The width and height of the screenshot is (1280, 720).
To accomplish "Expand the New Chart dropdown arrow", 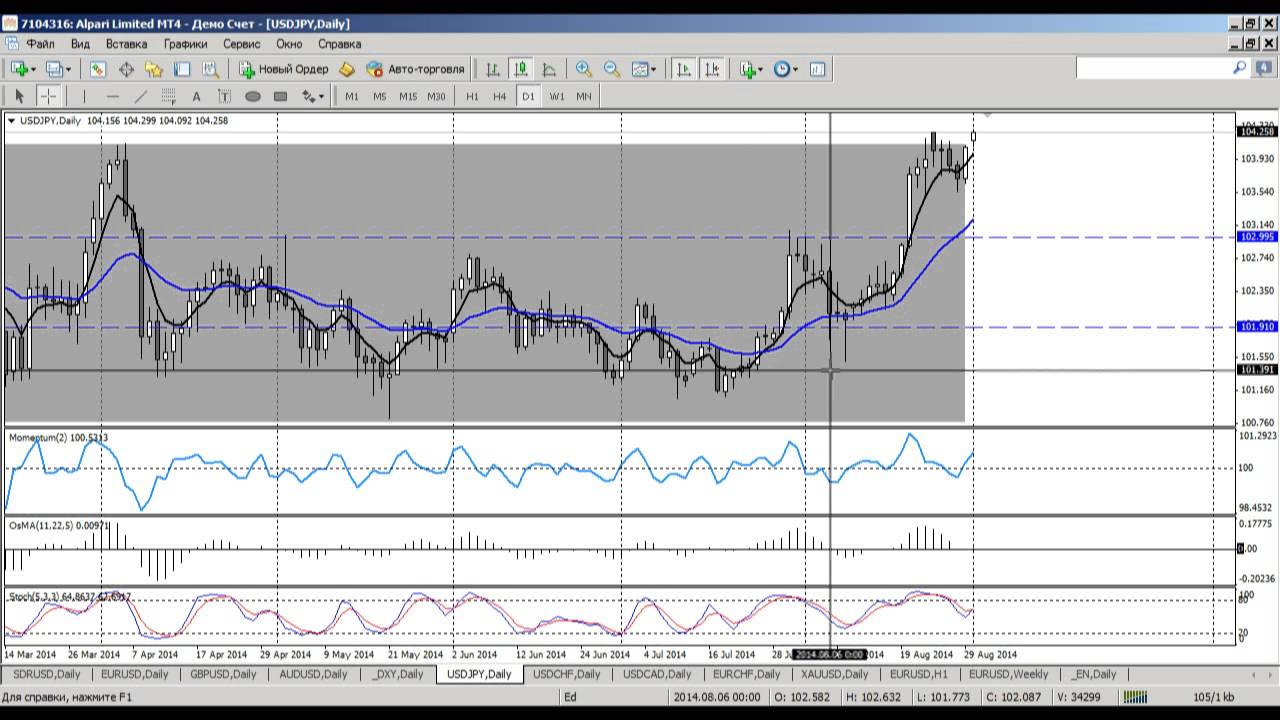I will (34, 69).
